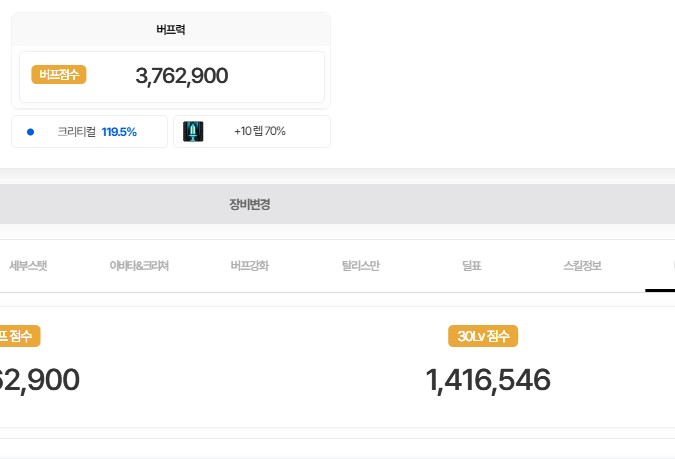Screen dimensions: 675x459
Task: Open the 세부스탯 tab
Action: pos(28,266)
